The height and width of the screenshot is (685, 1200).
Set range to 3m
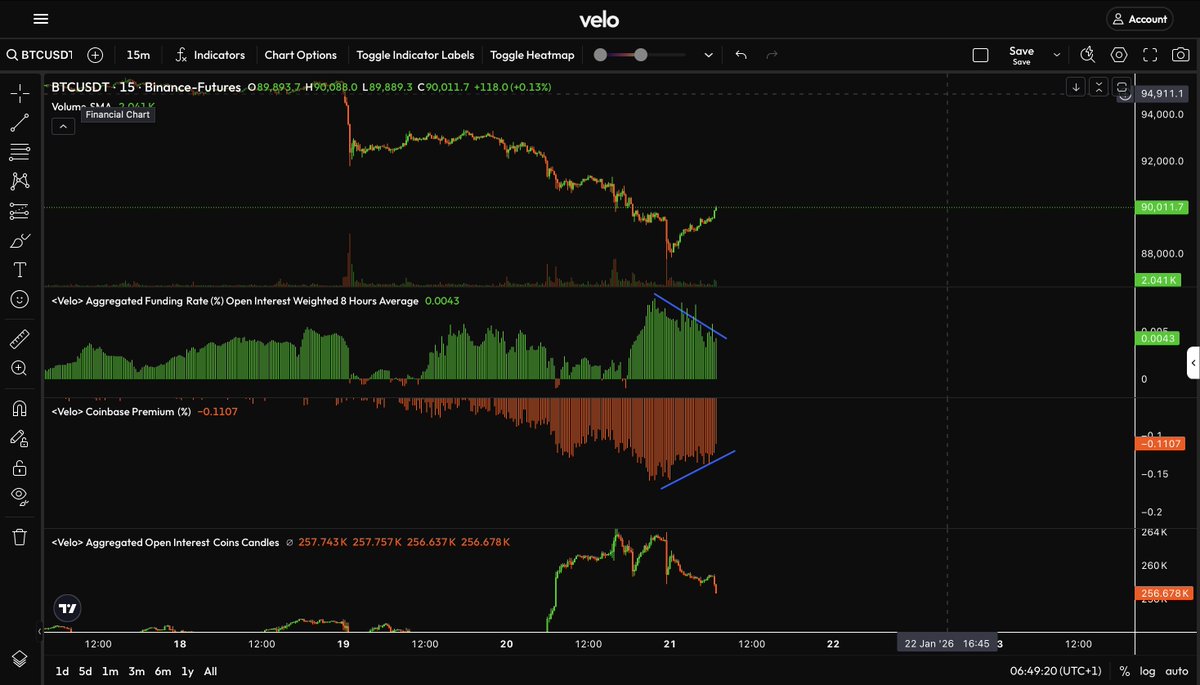click(136, 671)
